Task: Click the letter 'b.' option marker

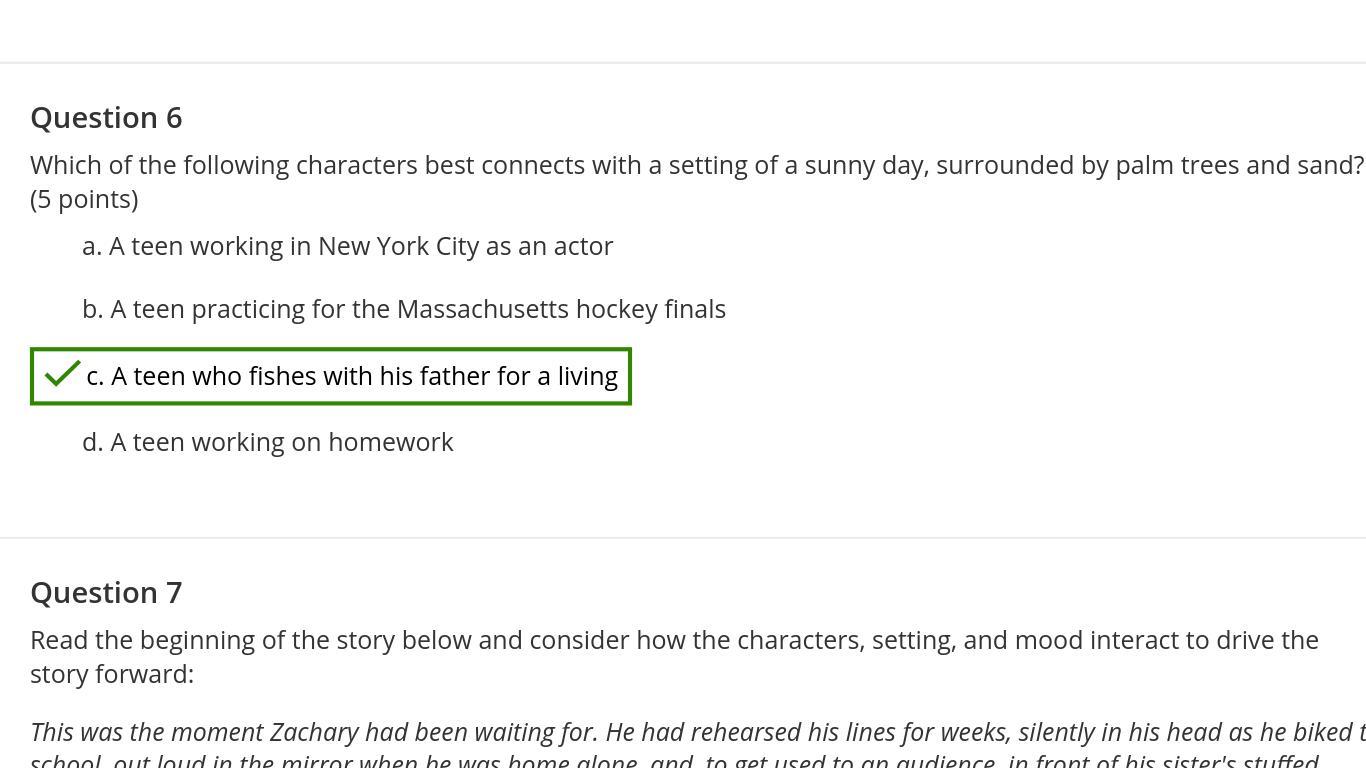Action: click(93, 309)
